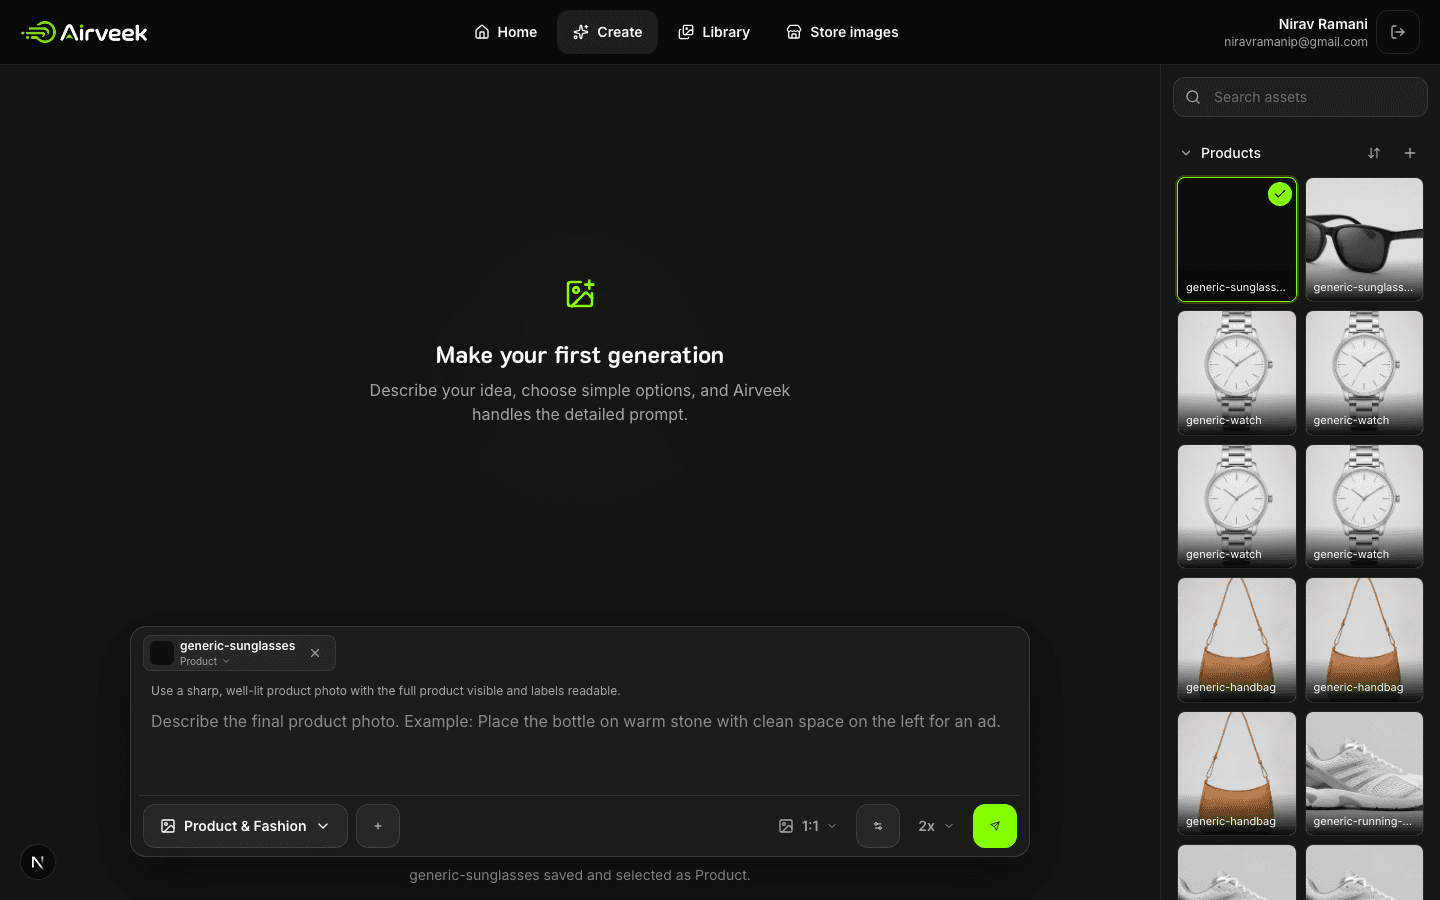Click the "Make your first generation" heading
The image size is (1440, 900).
coord(580,355)
